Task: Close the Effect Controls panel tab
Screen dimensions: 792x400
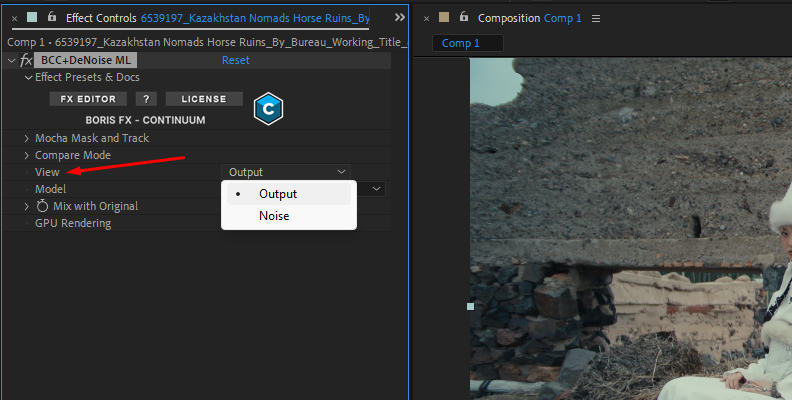Action: pyautogui.click(x=14, y=18)
